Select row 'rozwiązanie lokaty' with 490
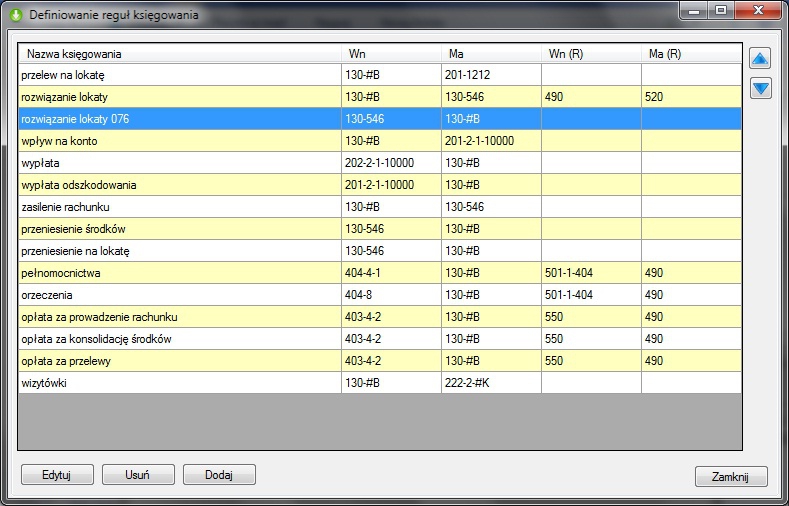The image size is (789, 506). [380, 97]
